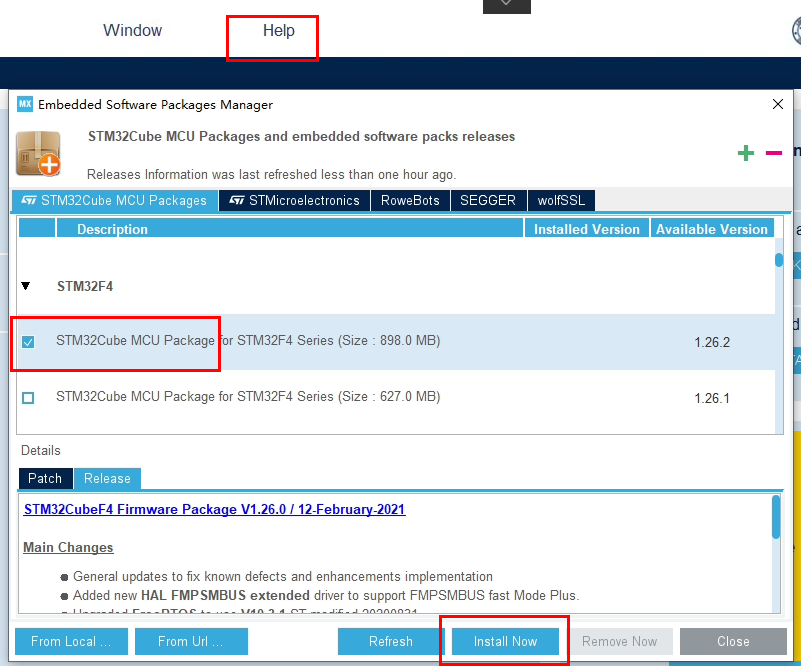Click the Details section label
Viewport: 801px width, 666px height.
[x=41, y=450]
